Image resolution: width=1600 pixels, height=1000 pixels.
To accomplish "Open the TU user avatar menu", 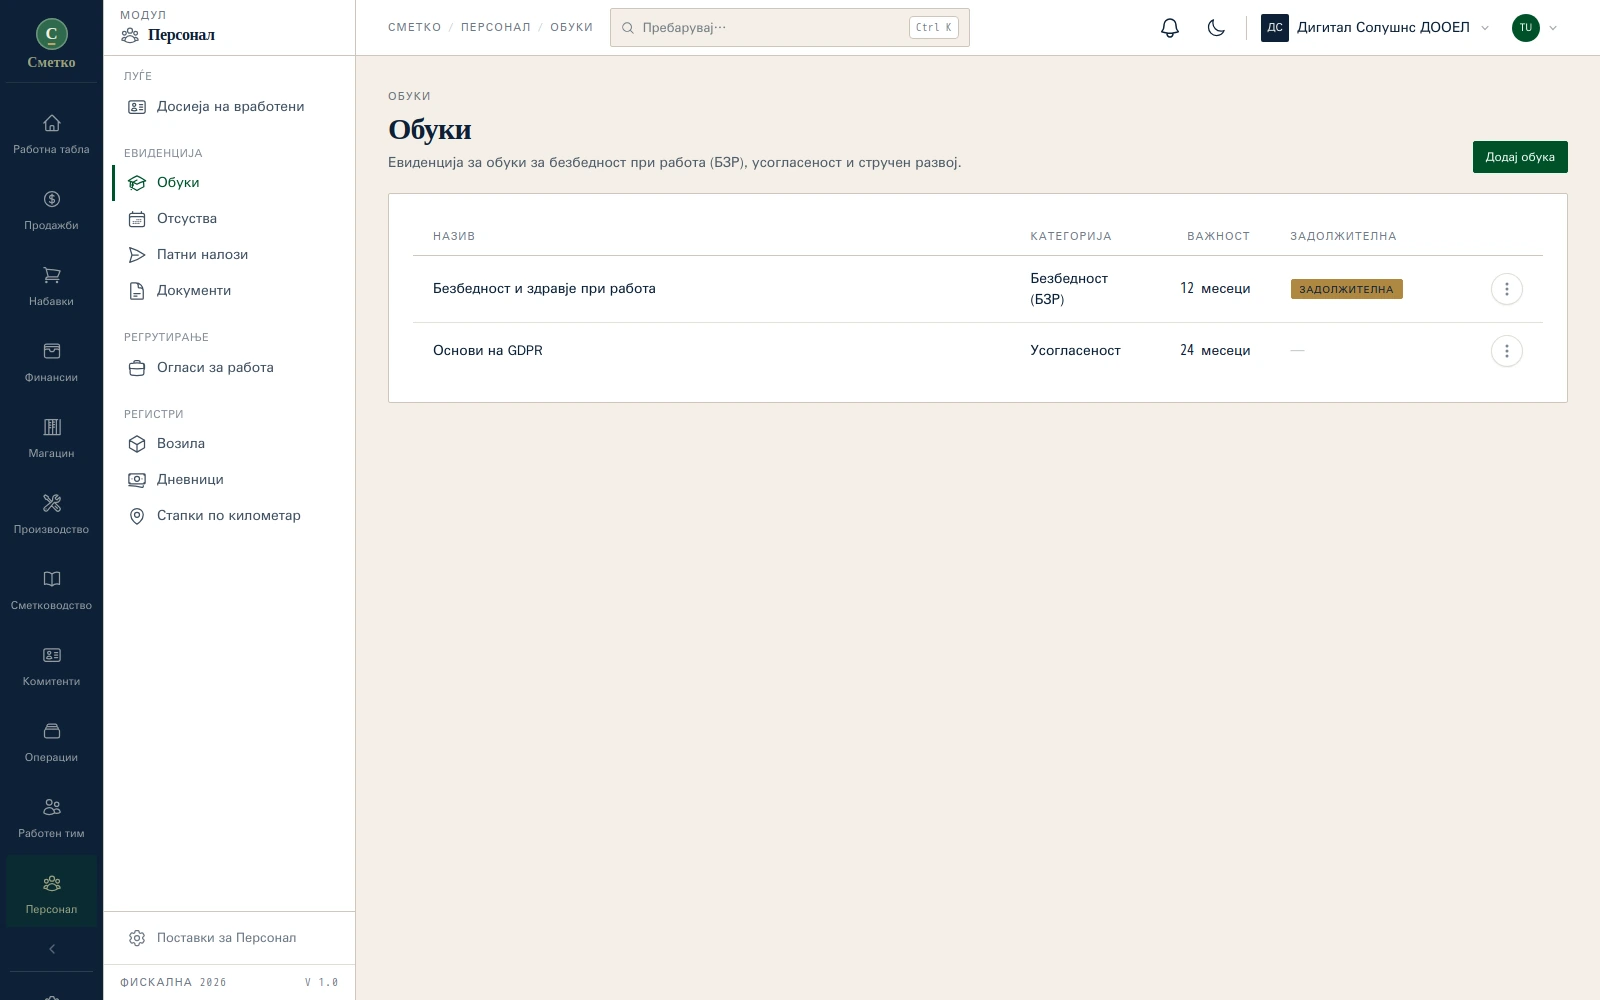I will tap(1535, 28).
